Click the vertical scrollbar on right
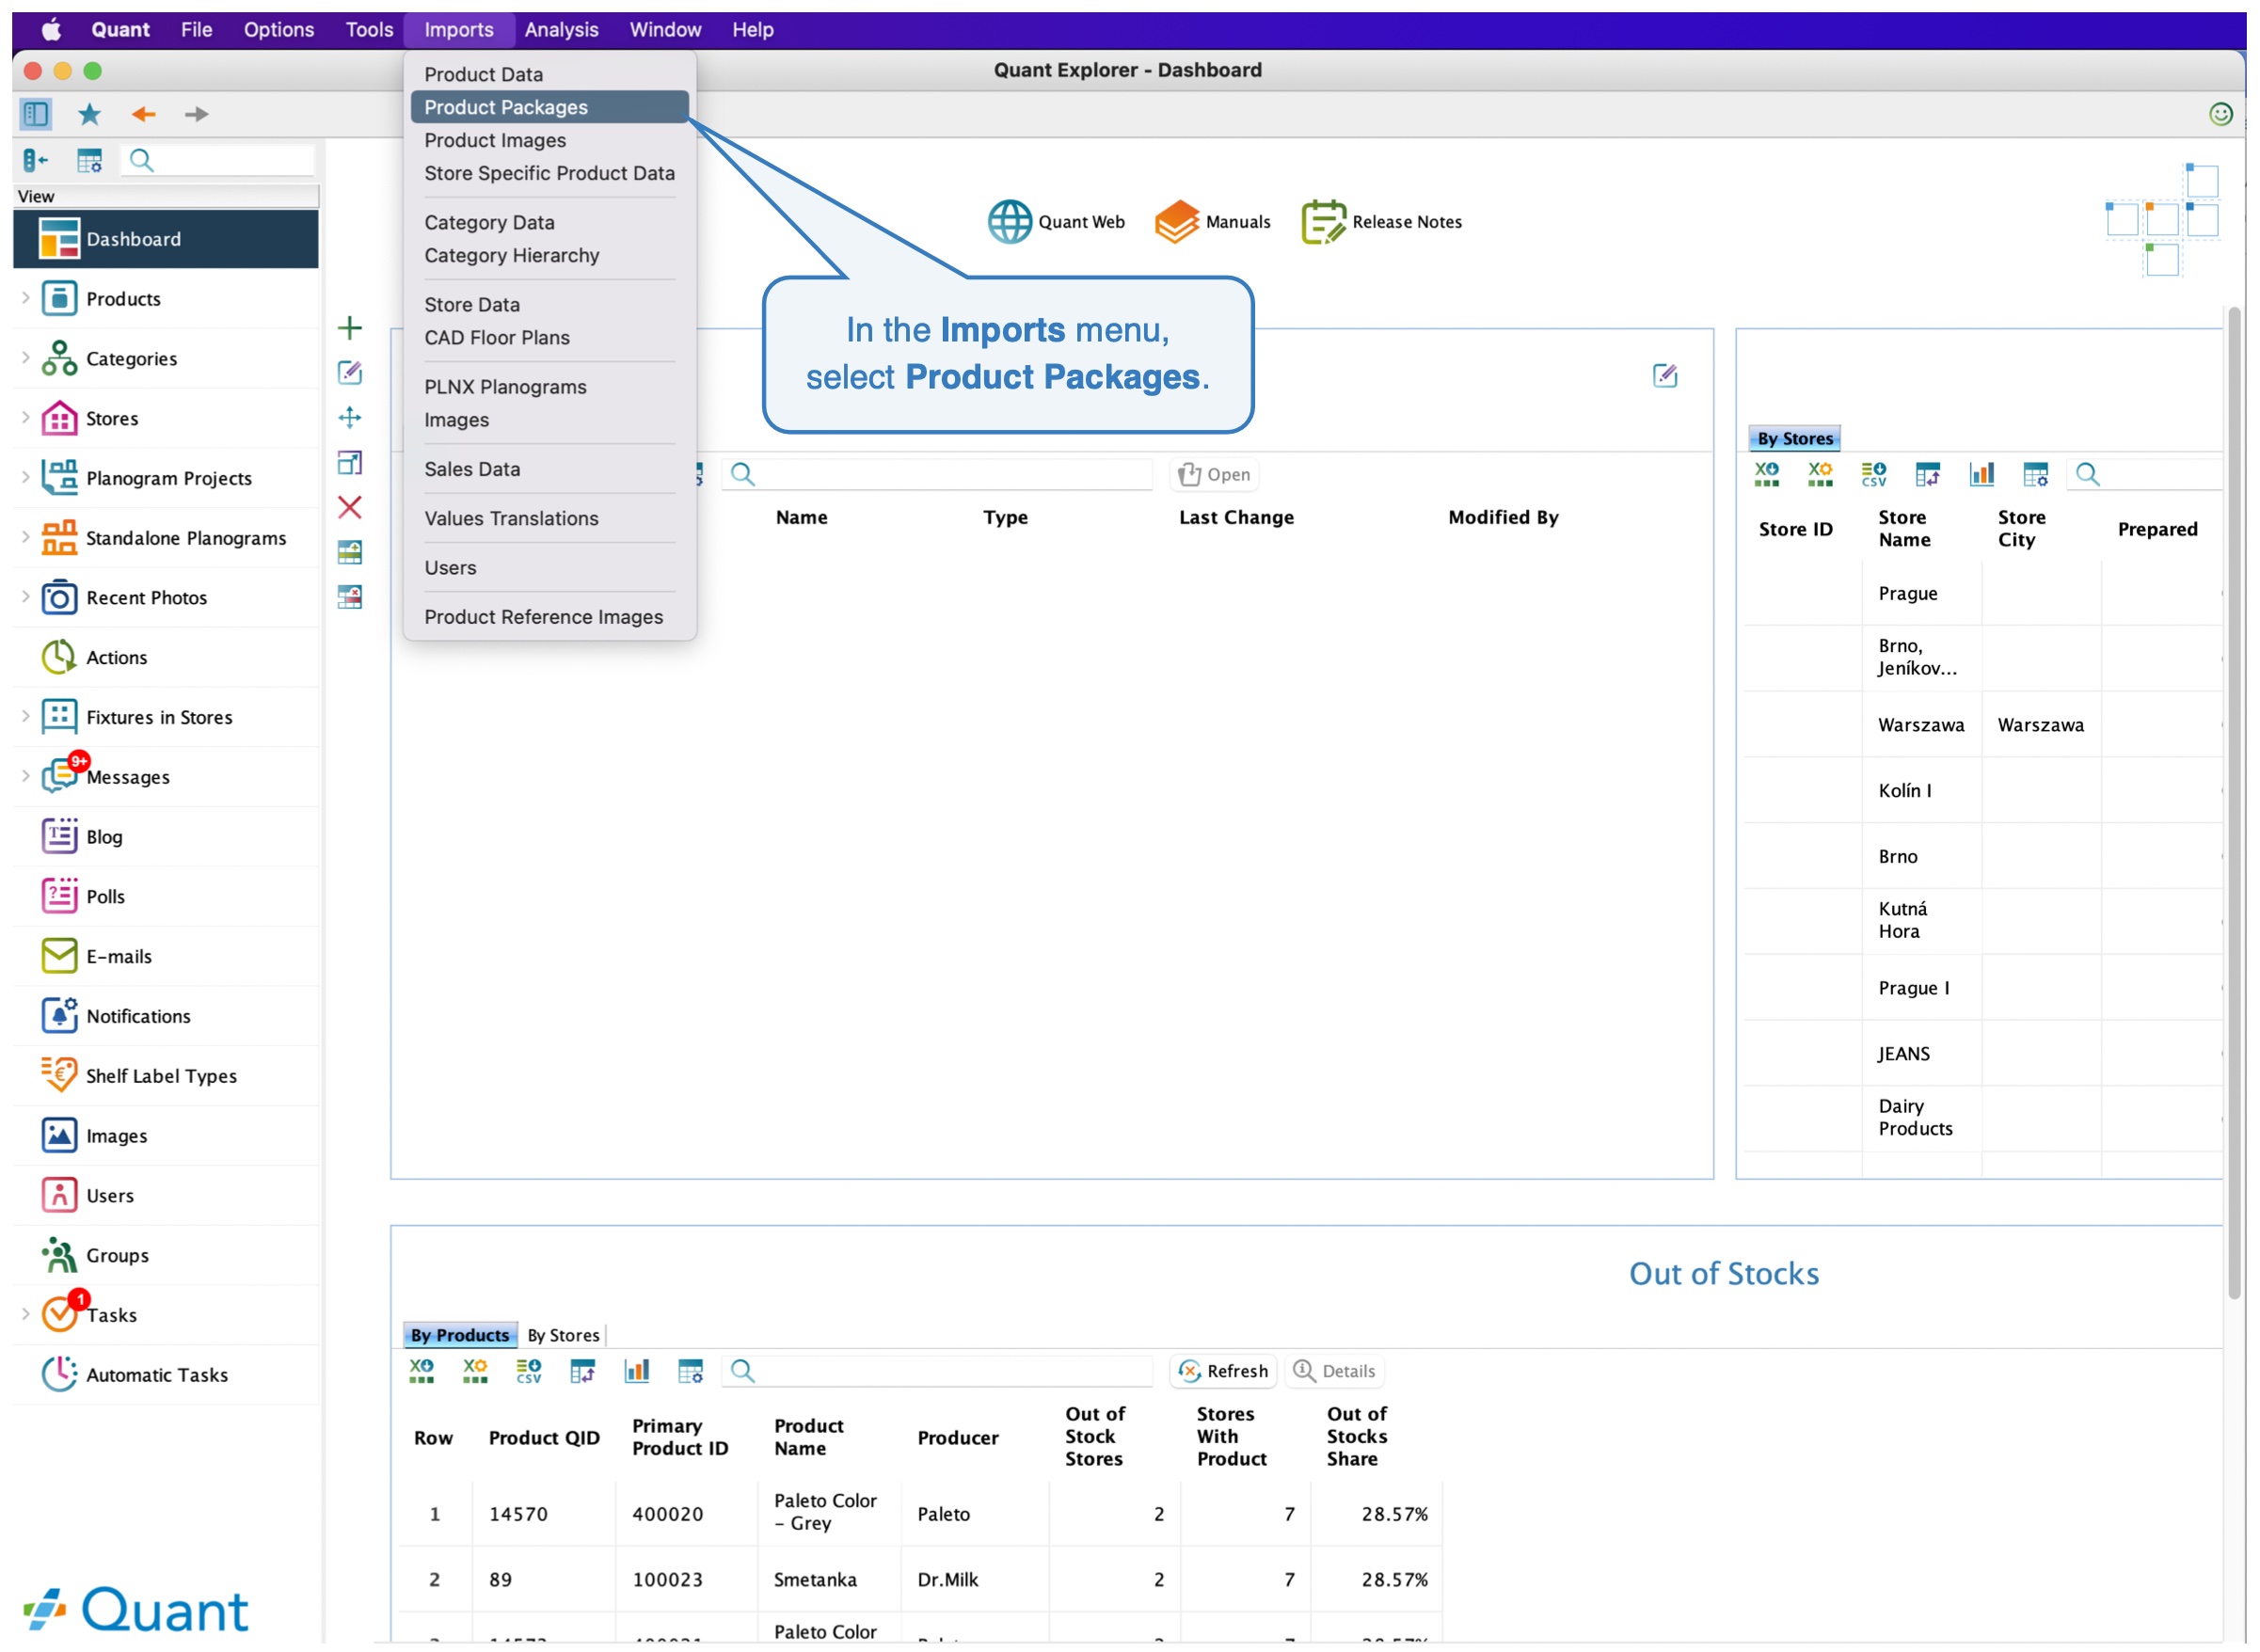The width and height of the screenshot is (2260, 1652). (x=2233, y=805)
